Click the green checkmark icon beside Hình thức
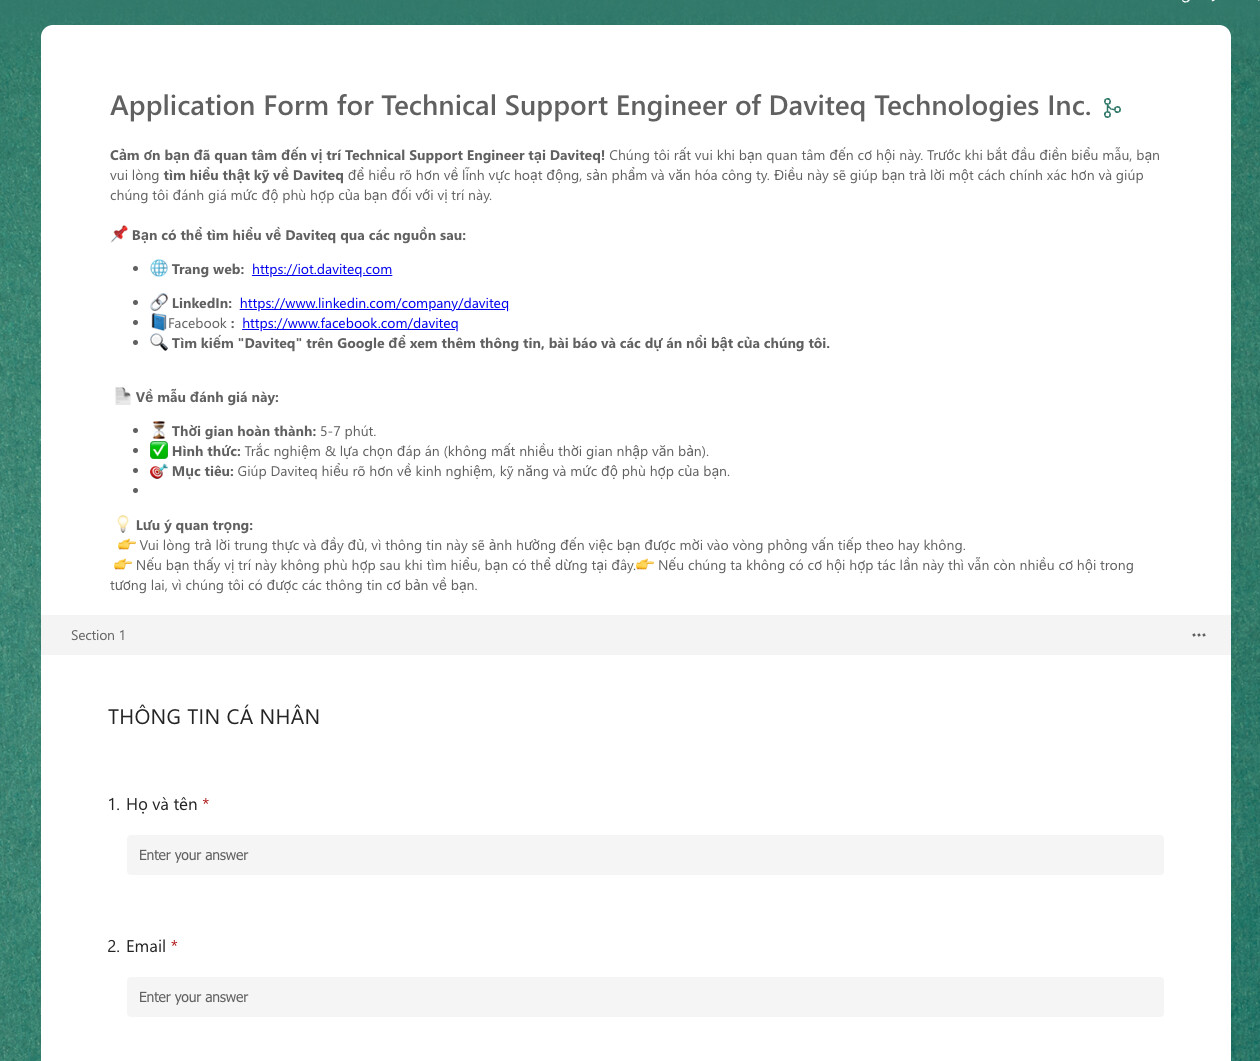Viewport: 1260px width, 1061px height. [x=159, y=450]
